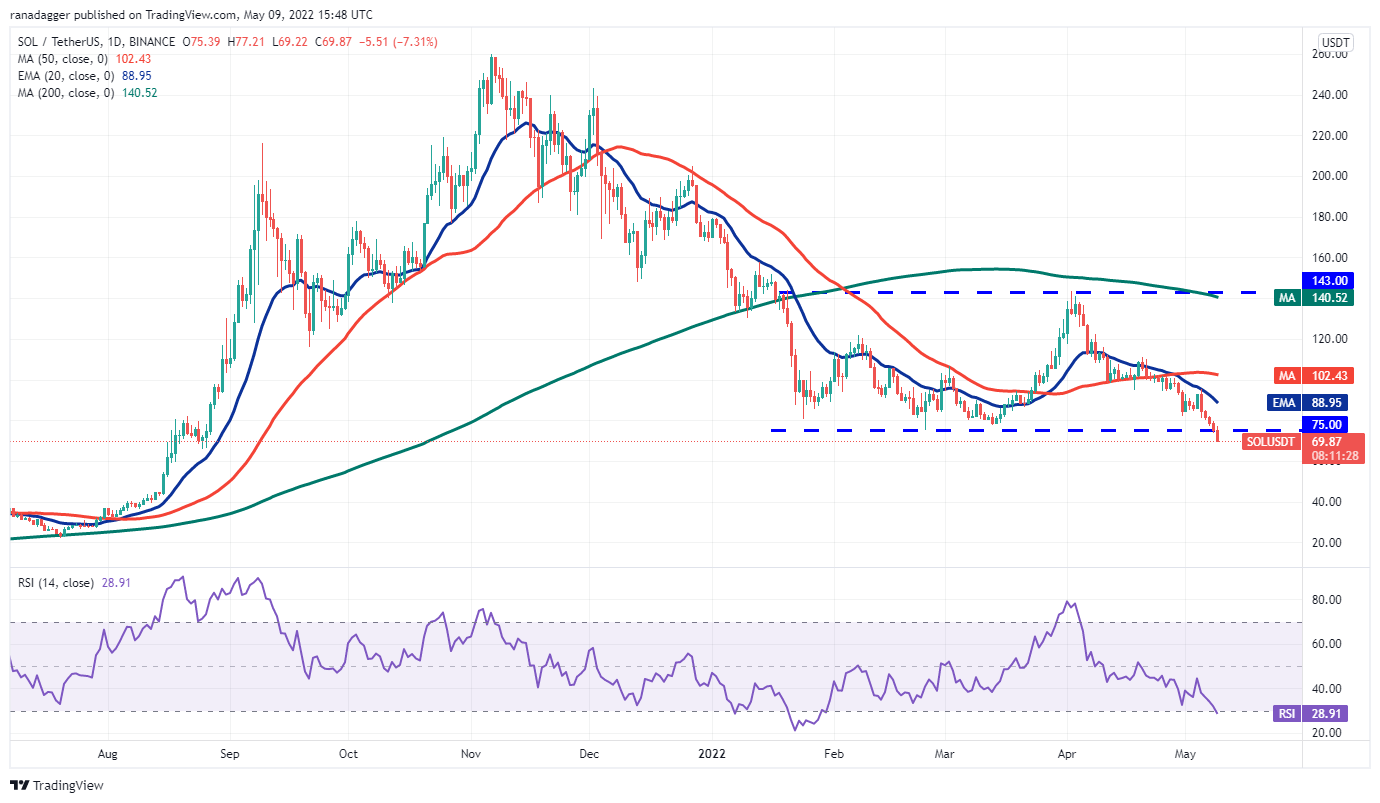The height and width of the screenshot is (803, 1380).
Task: Click the green 200-day moving average line
Action: (600, 350)
